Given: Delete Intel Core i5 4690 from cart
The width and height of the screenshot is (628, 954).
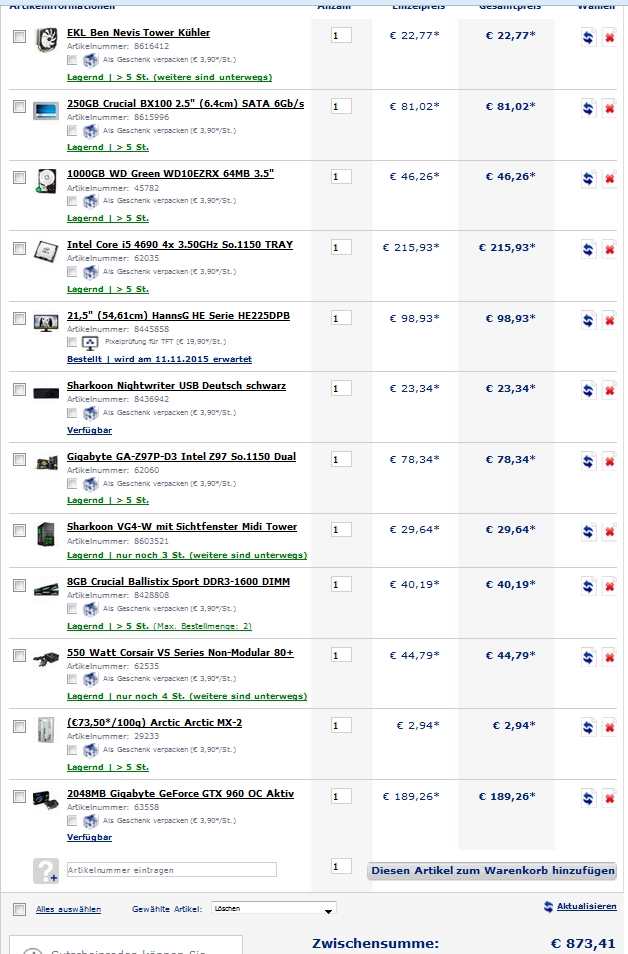Looking at the screenshot, I should 609,249.
